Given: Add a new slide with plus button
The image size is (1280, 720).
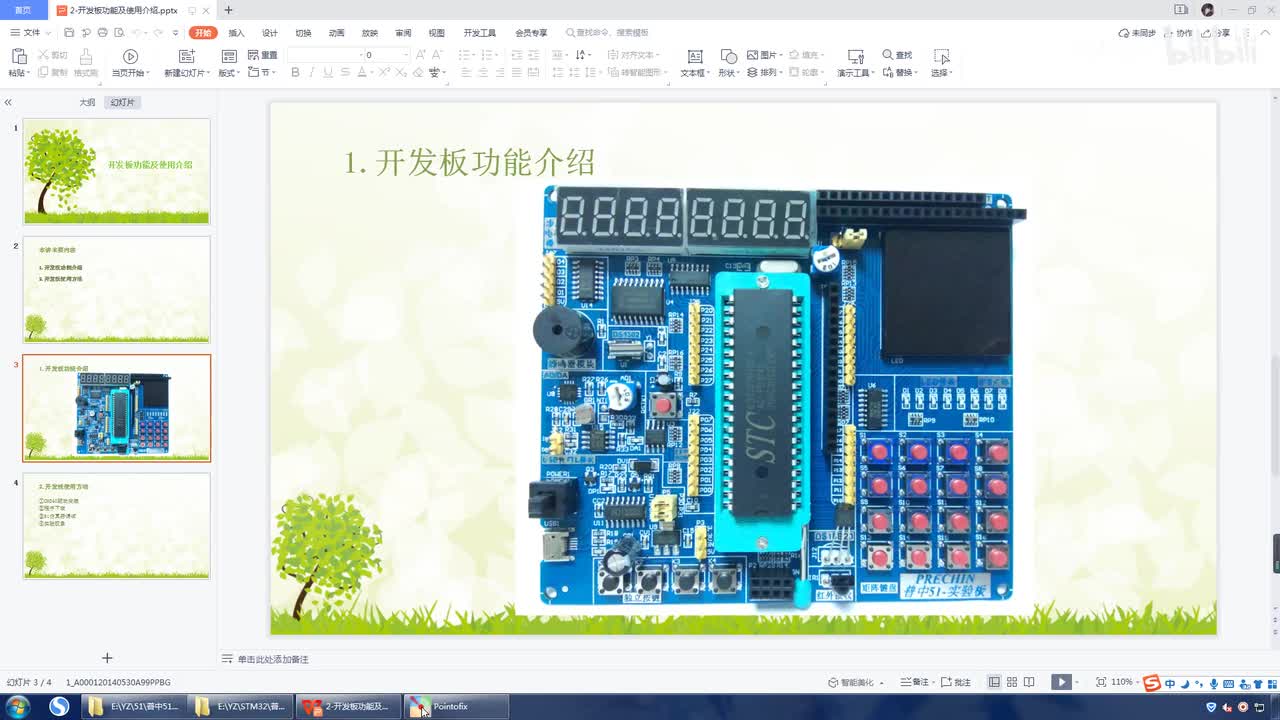Looking at the screenshot, I should point(107,657).
